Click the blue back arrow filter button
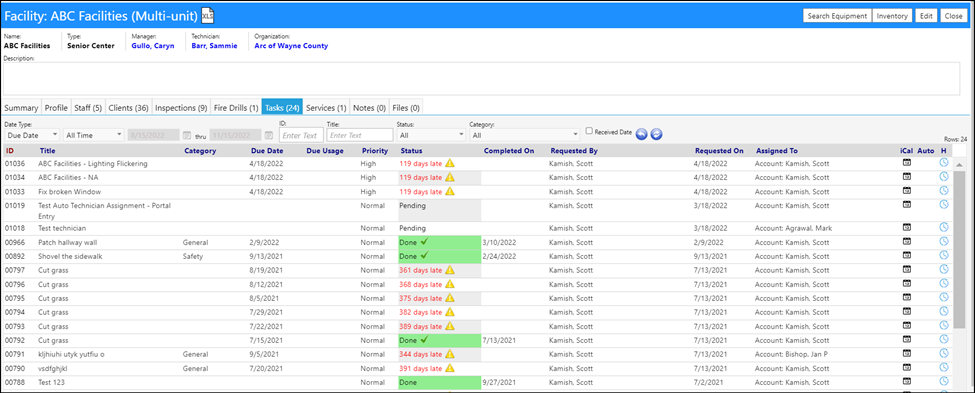Image resolution: width=975 pixels, height=393 pixels. click(642, 134)
